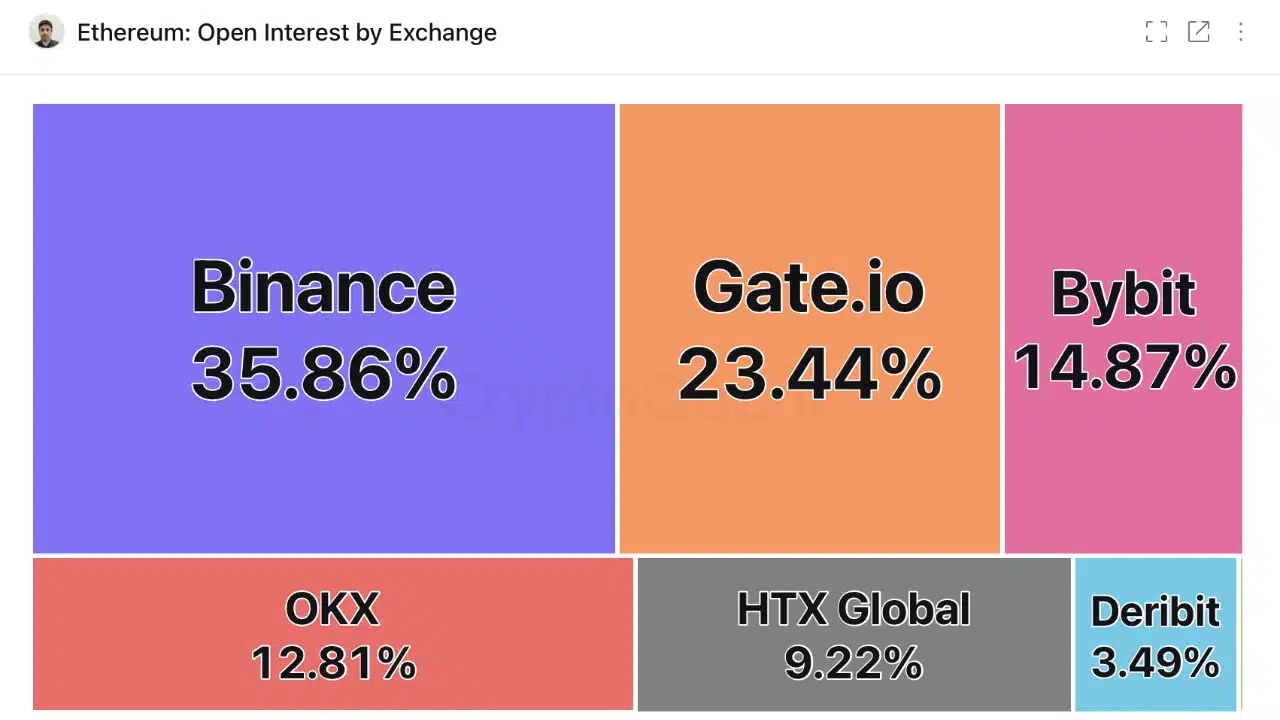
Task: Select the Bybit segment in the treemap
Action: pyautogui.click(x=1123, y=330)
